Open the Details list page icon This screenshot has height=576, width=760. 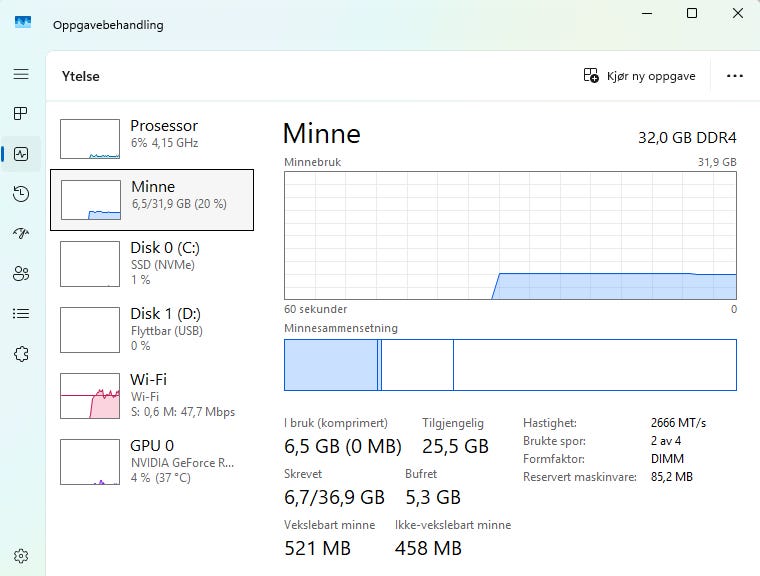pyautogui.click(x=21, y=313)
